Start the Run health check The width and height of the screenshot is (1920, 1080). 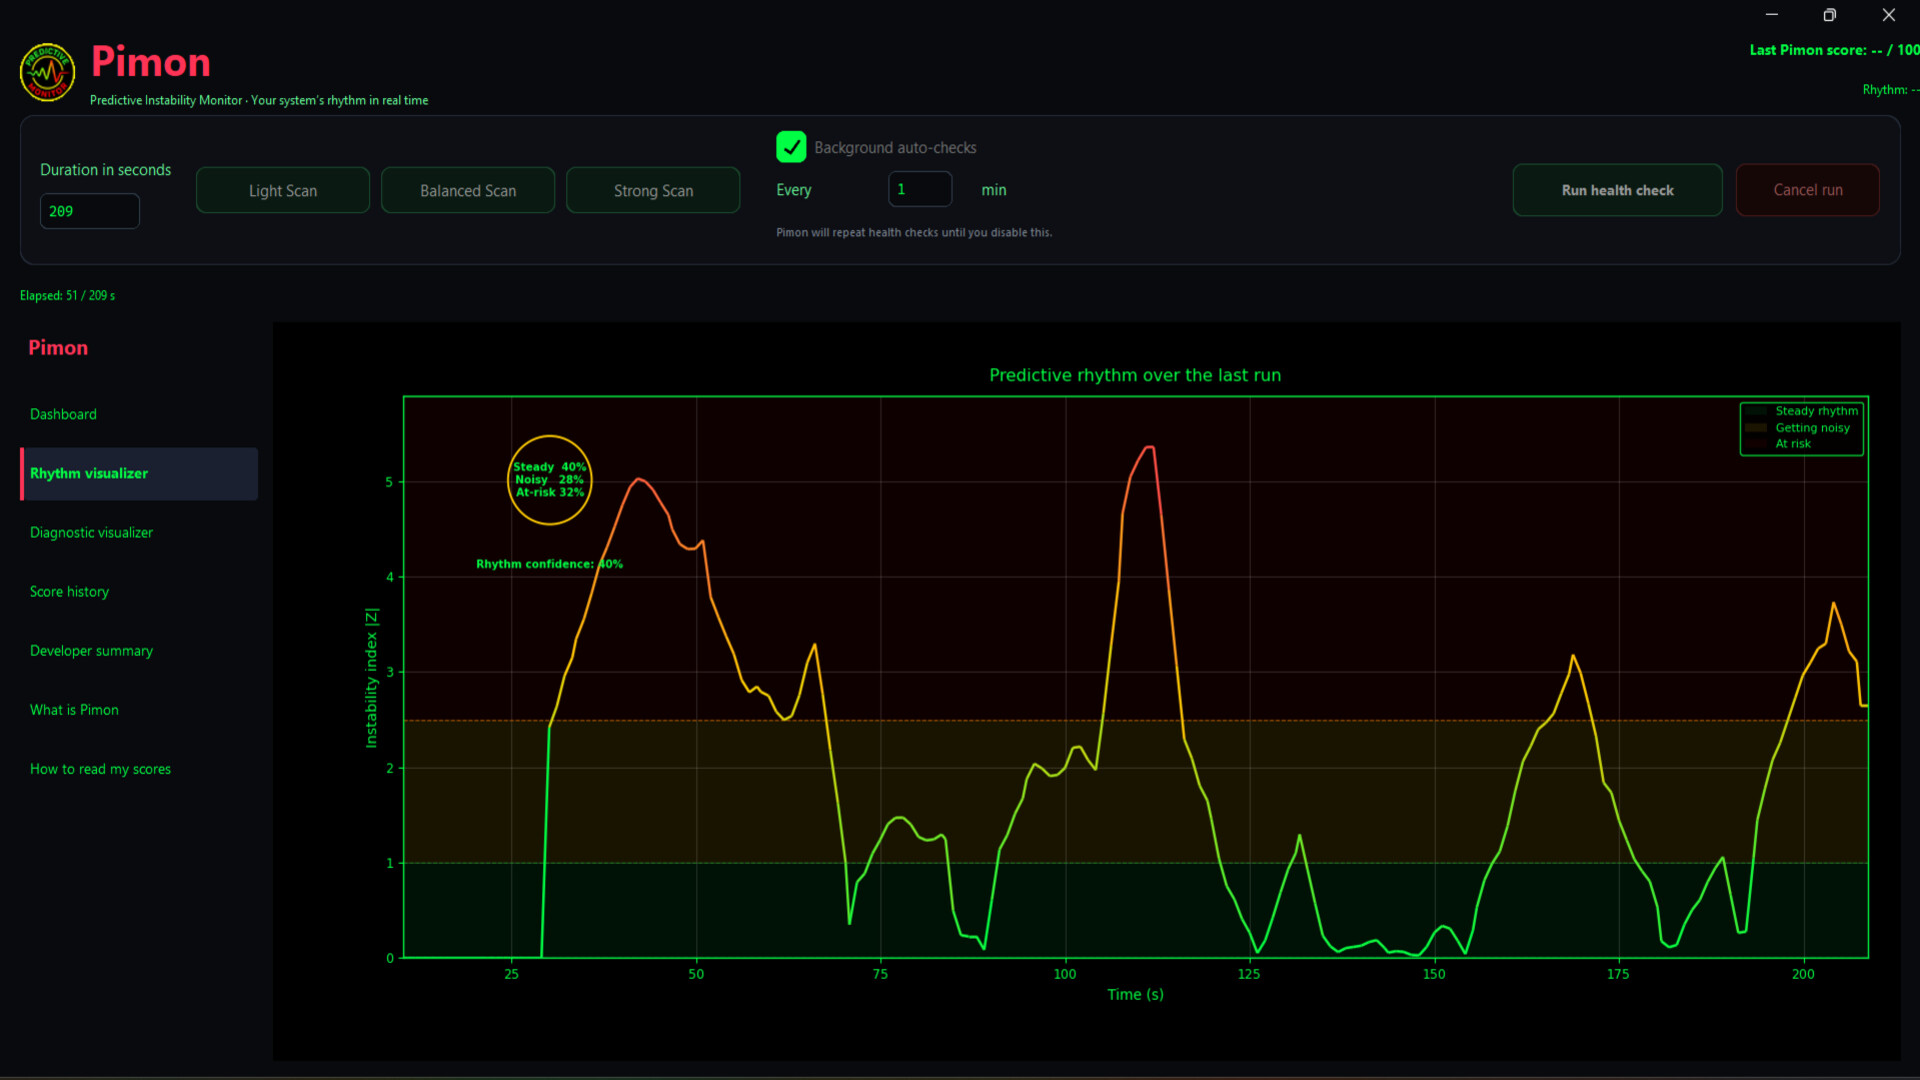tap(1617, 190)
